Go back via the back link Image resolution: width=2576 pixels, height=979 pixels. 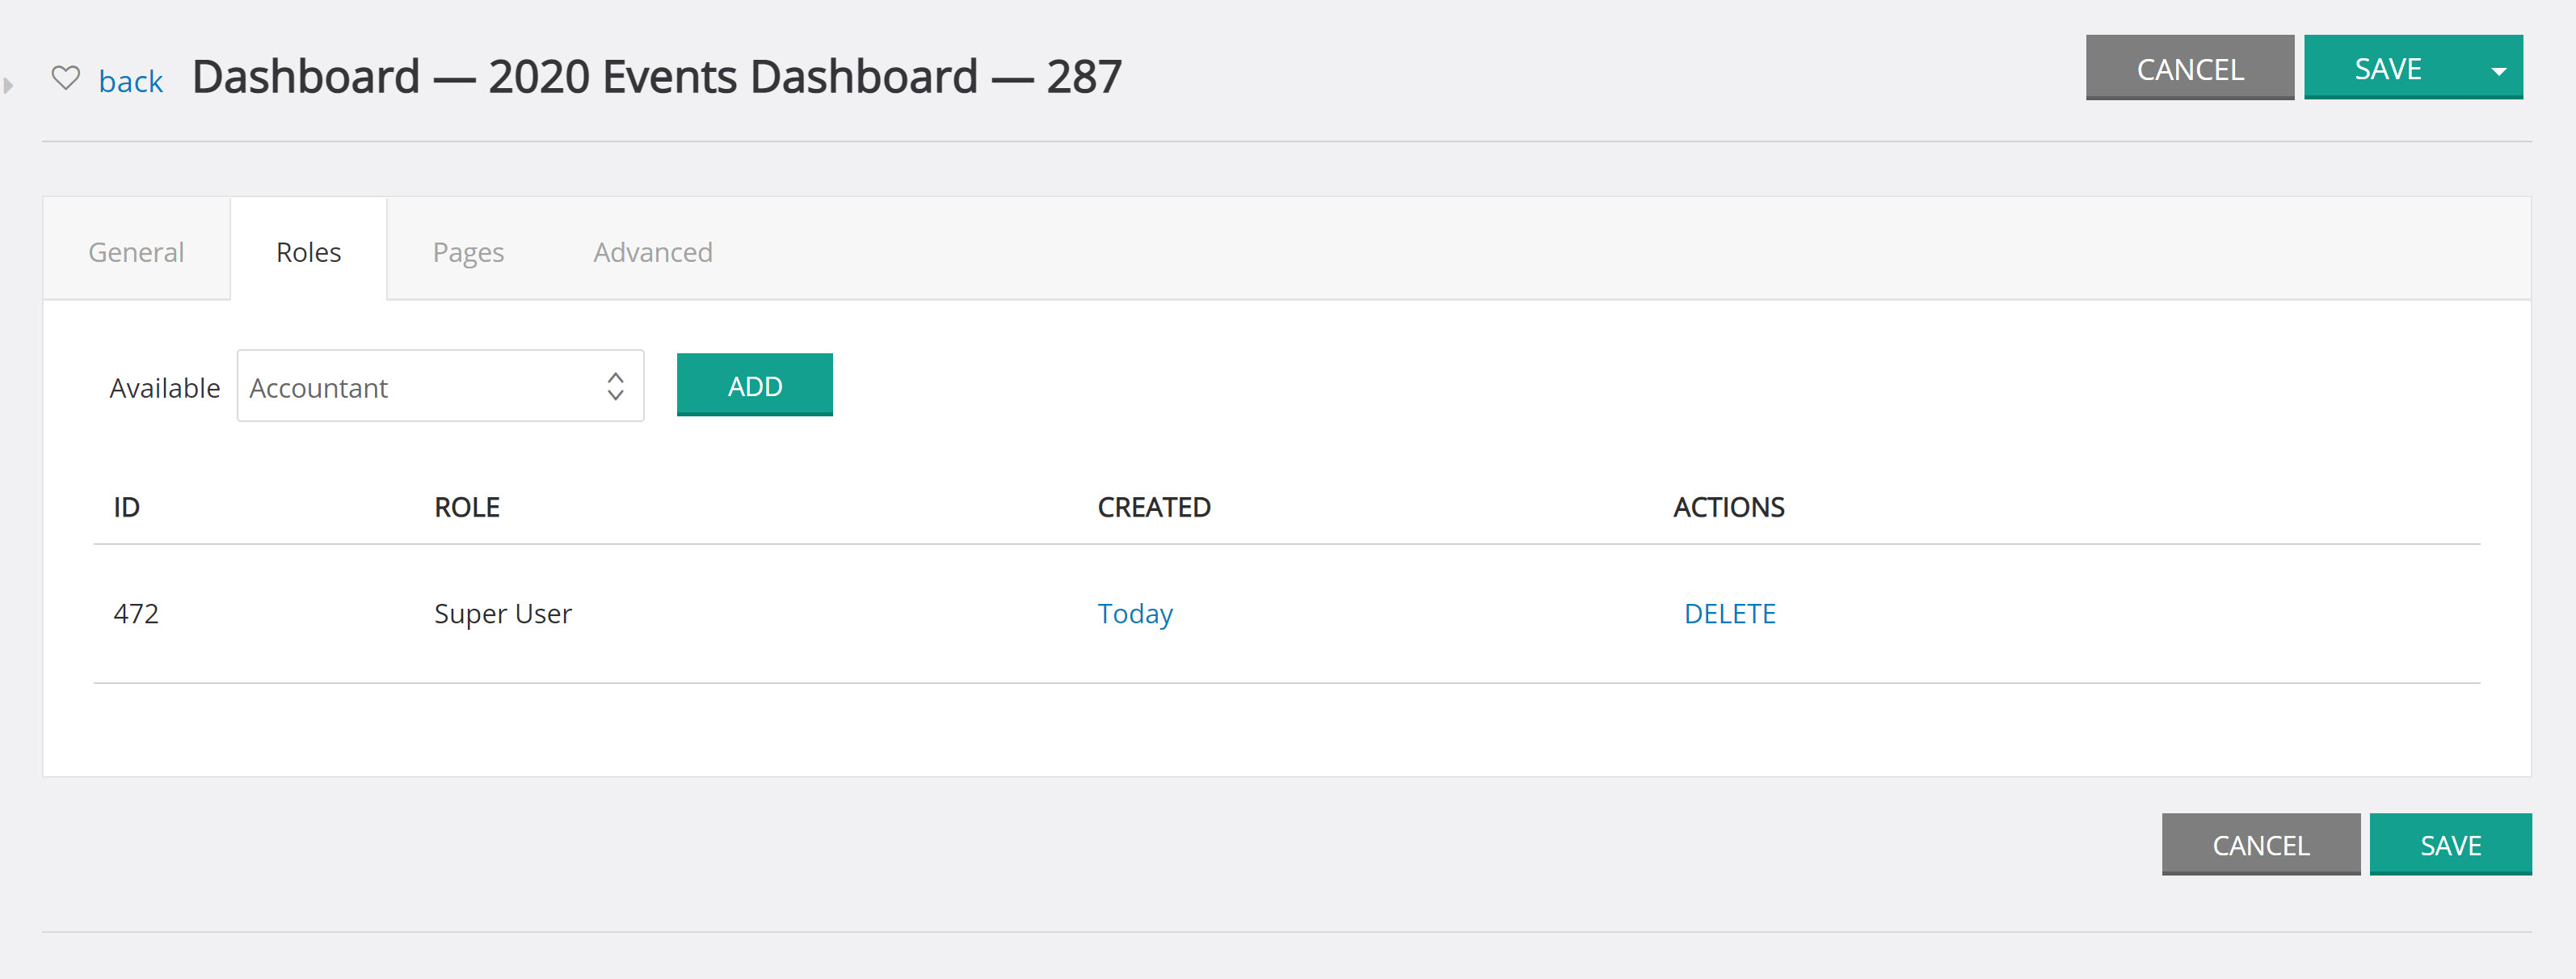(131, 81)
